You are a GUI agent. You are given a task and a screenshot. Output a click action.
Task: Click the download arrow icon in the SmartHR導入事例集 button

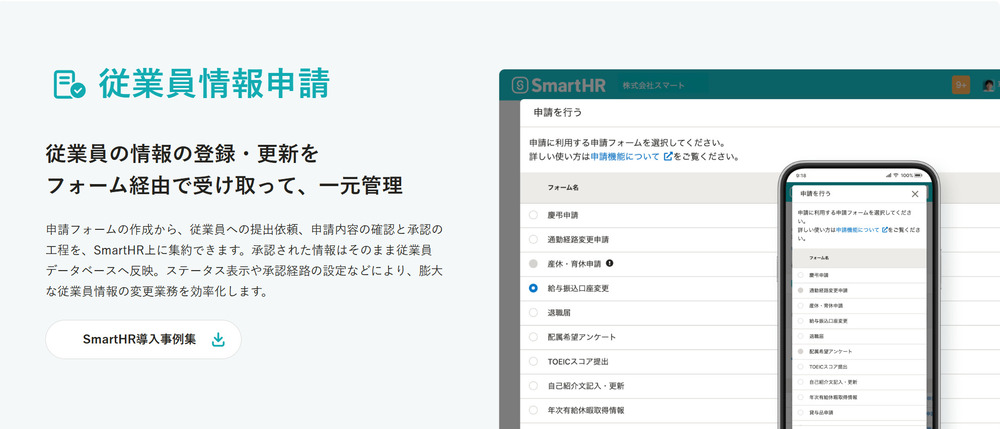coord(218,339)
